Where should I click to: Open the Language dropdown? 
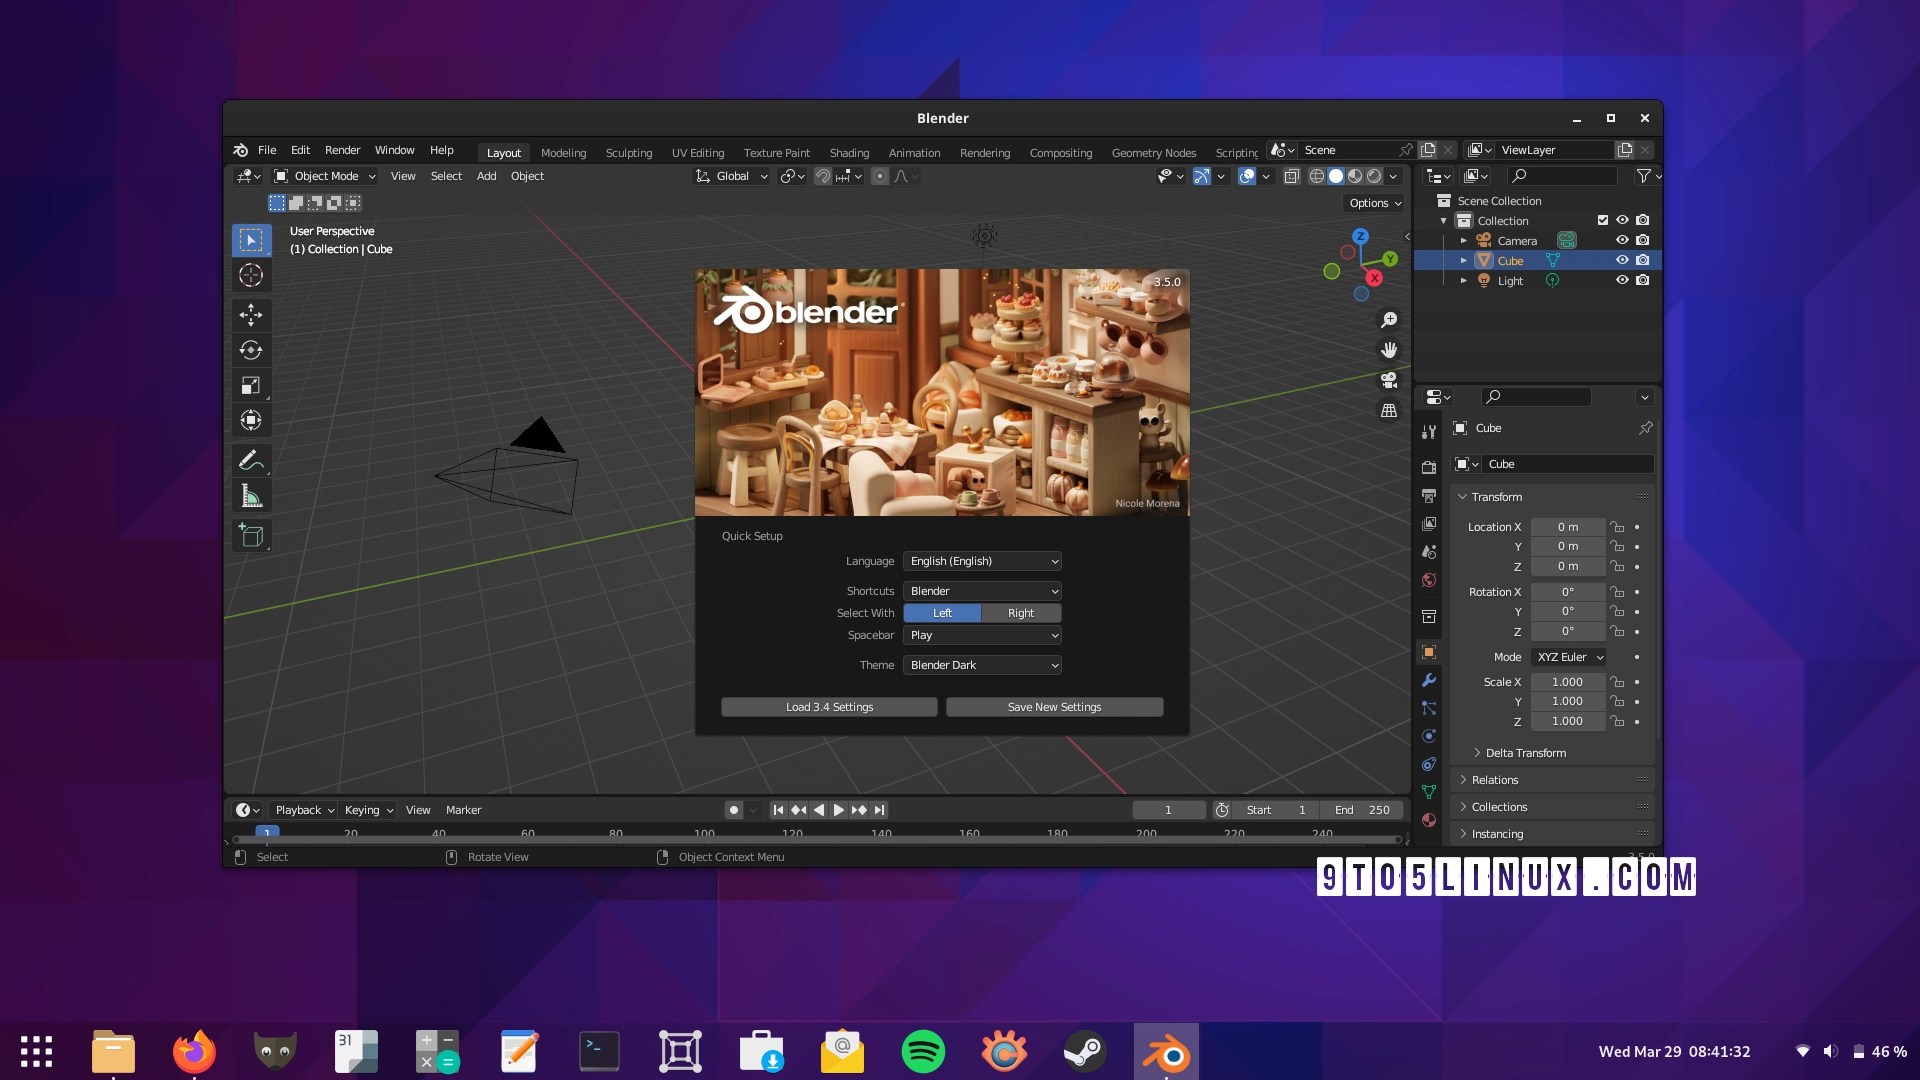981,561
